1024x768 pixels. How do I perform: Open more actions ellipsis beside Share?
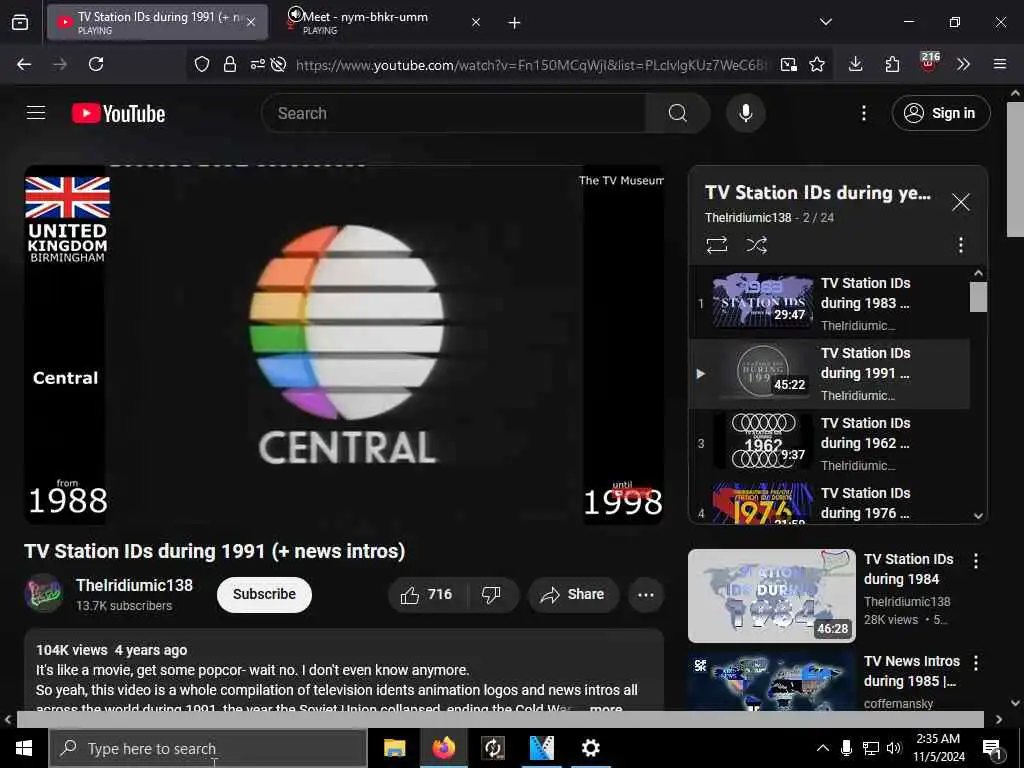pos(645,594)
